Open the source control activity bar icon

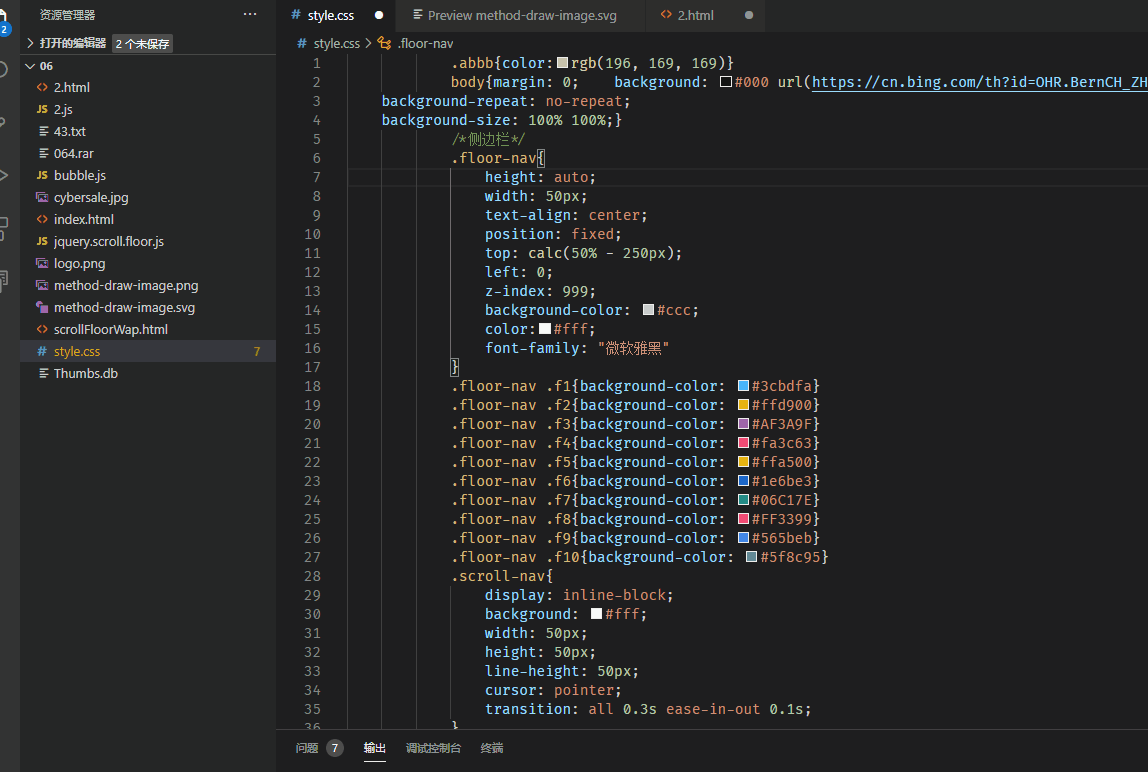pyautogui.click(x=3, y=122)
